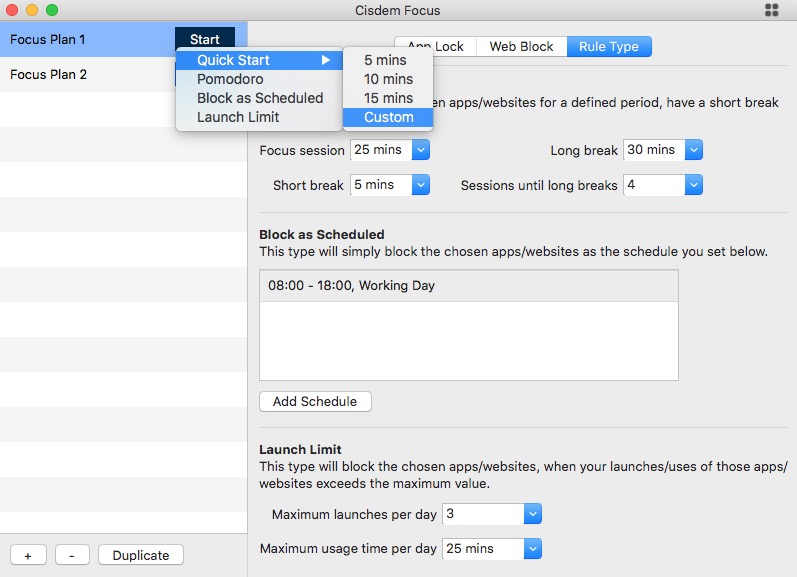The image size is (797, 577).
Task: Click the Start button for Focus Plan 1
Action: pyautogui.click(x=205, y=39)
